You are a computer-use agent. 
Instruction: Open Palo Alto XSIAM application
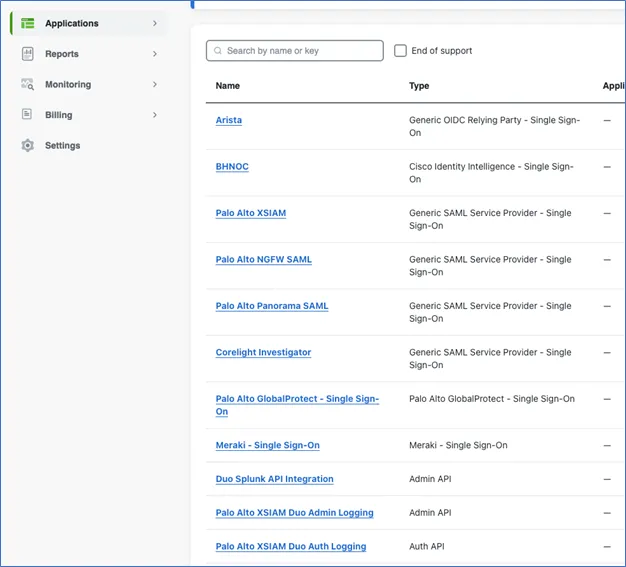click(250, 213)
